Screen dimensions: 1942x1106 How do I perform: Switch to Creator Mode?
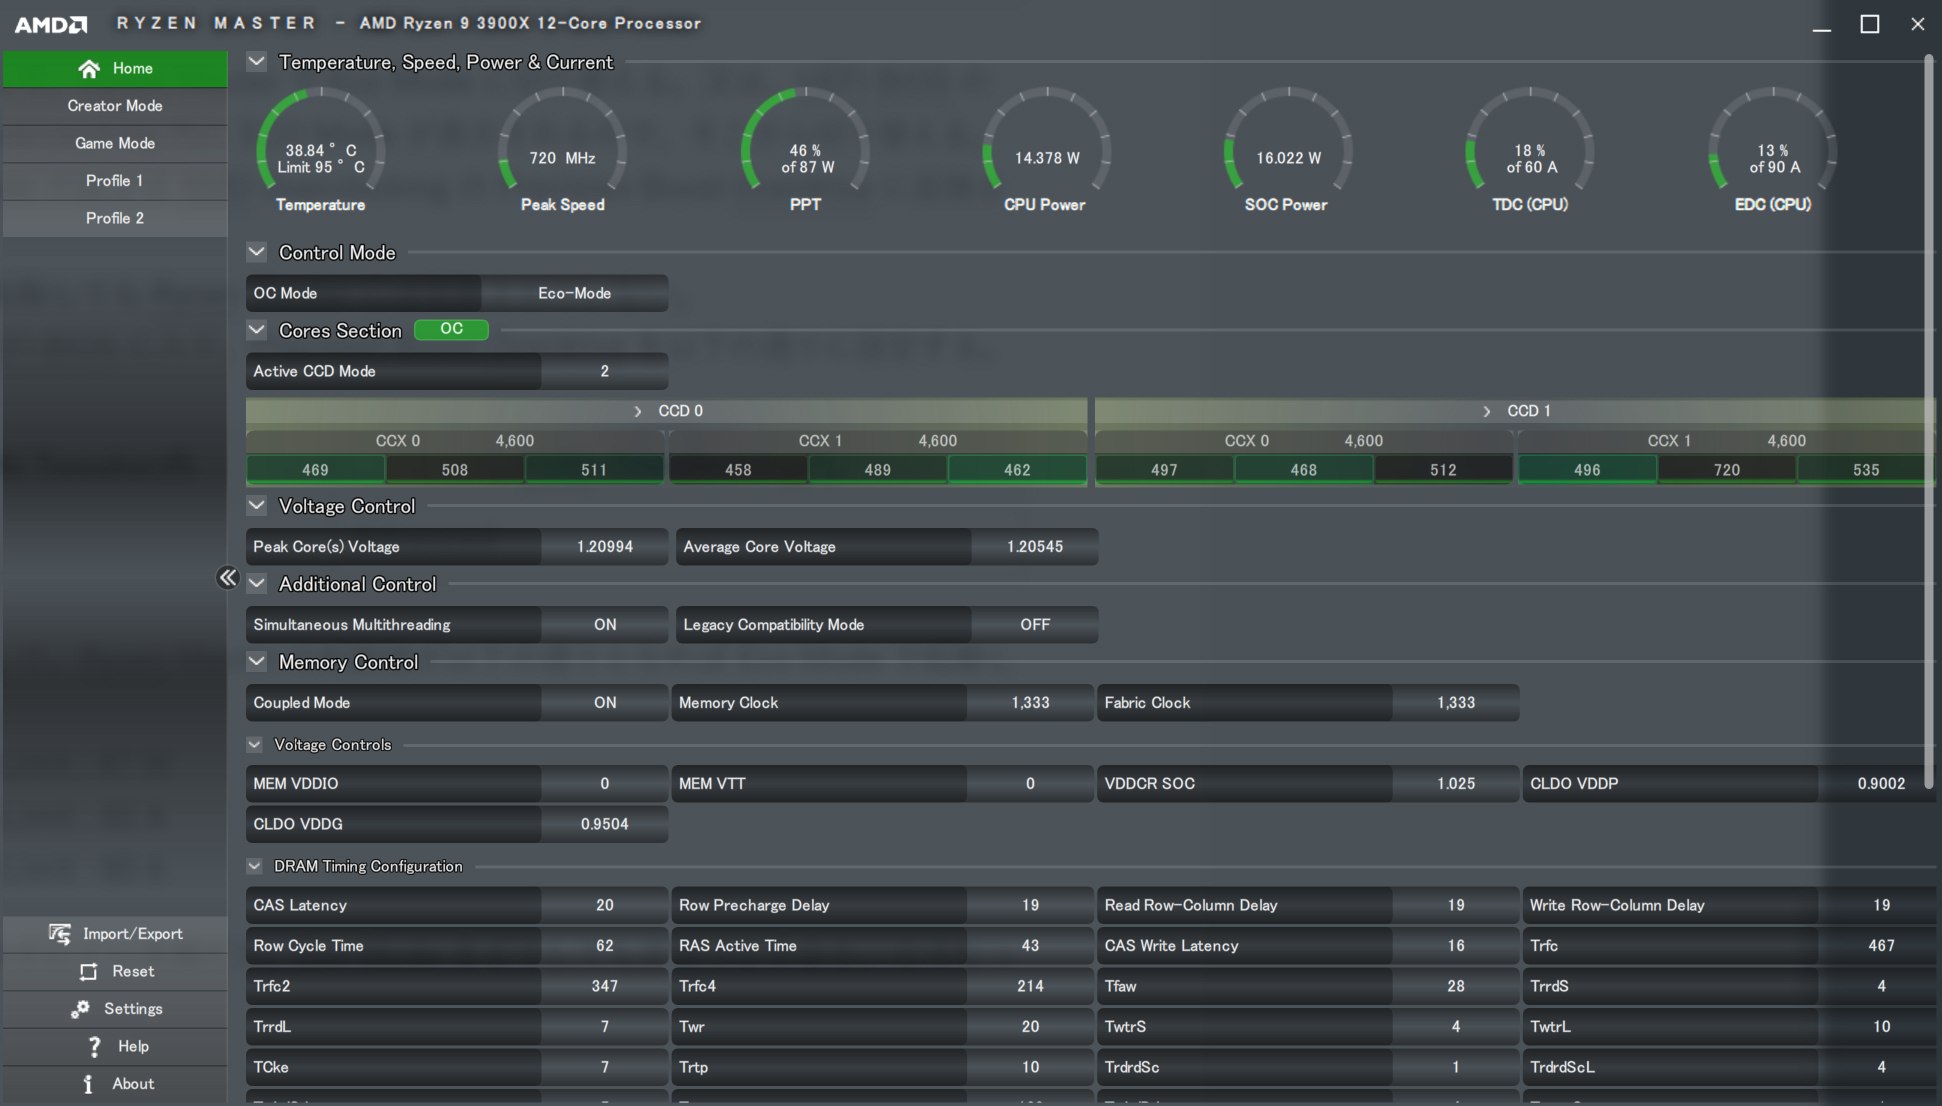[x=115, y=106]
